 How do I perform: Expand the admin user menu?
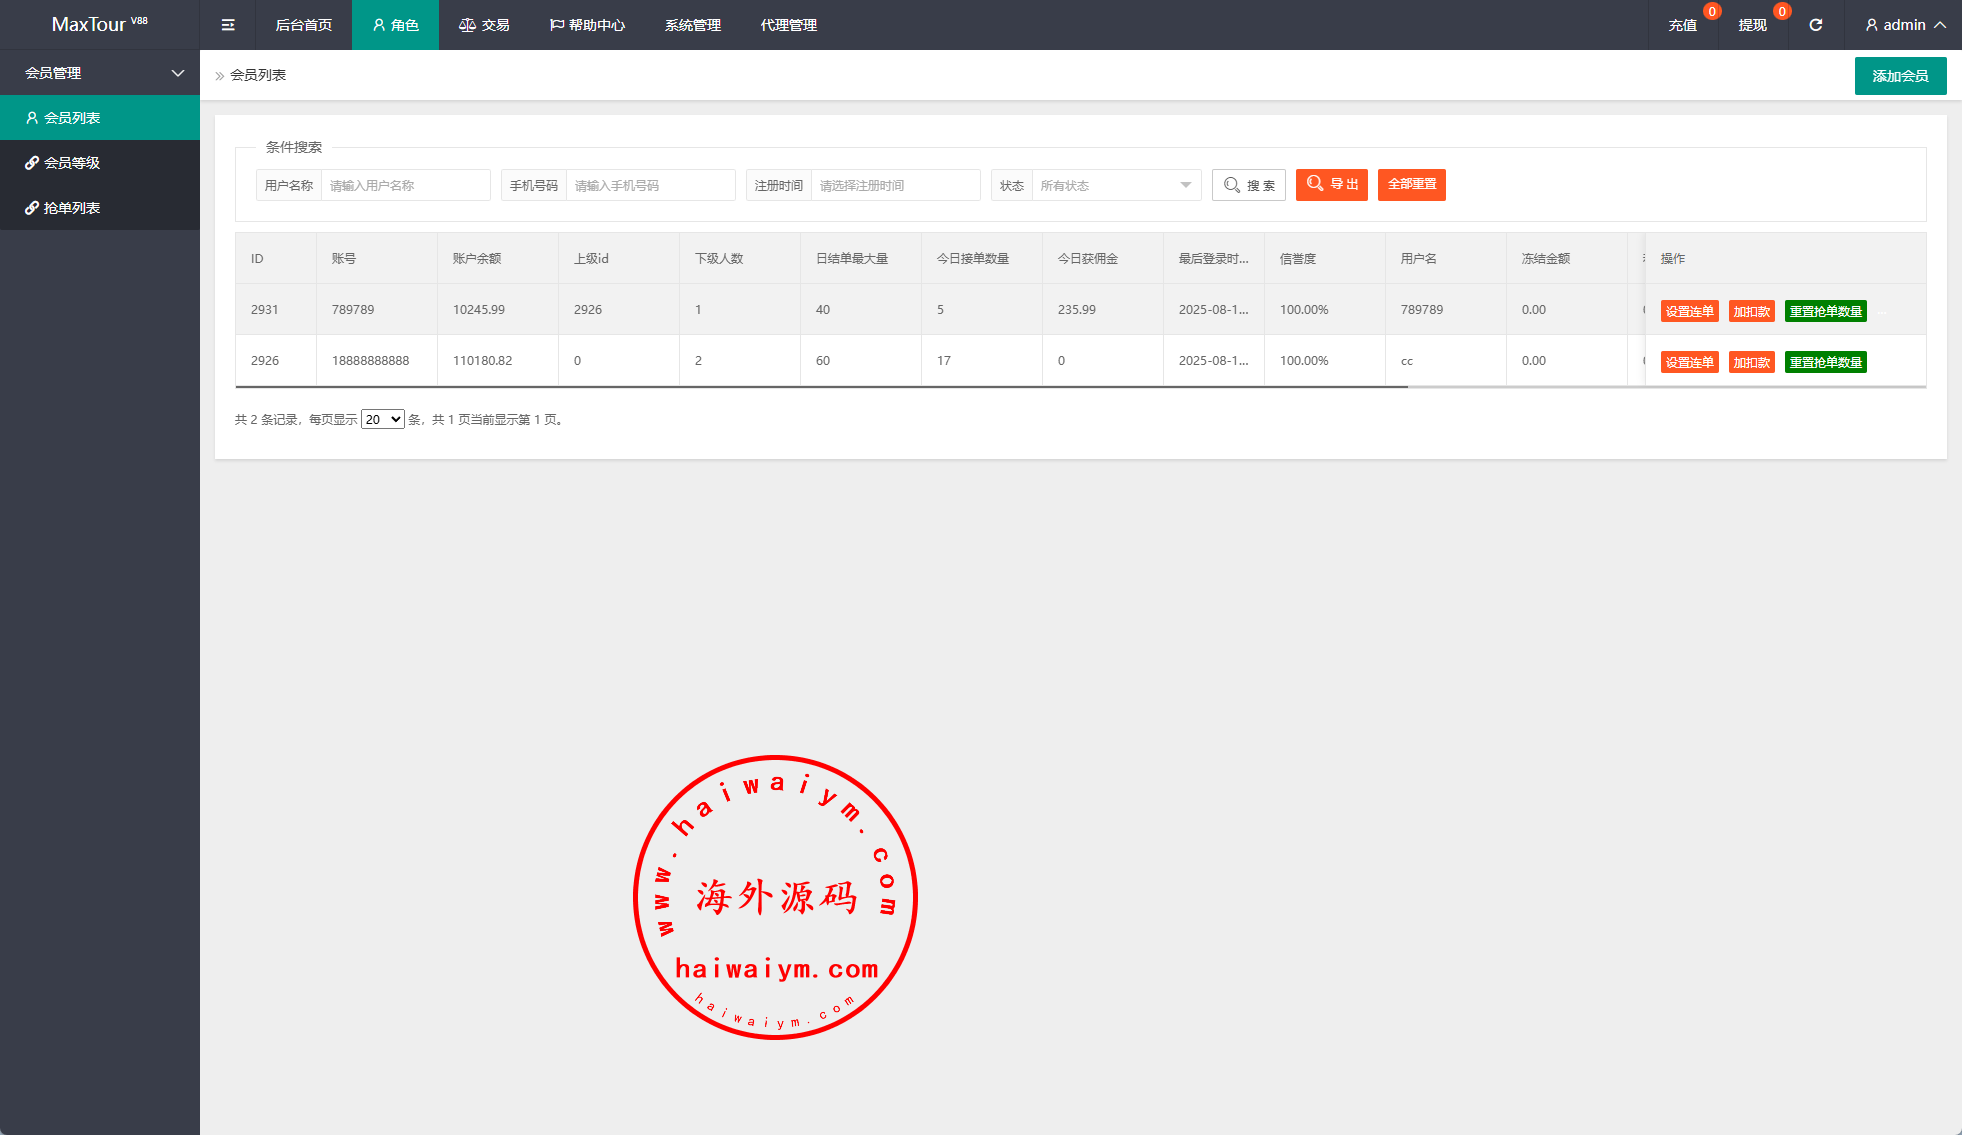(1905, 25)
